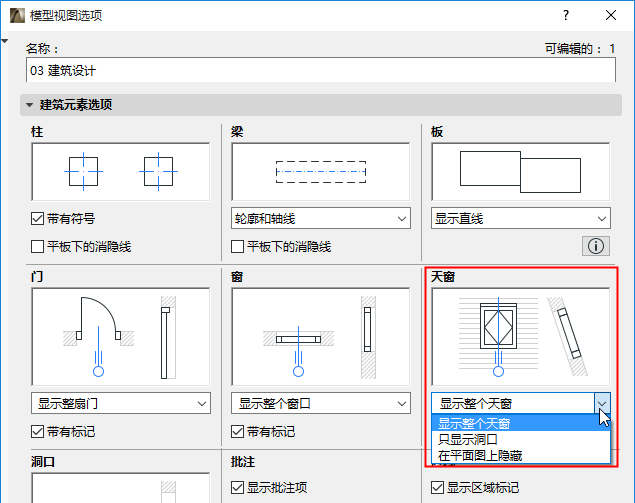Open the 显示整个窗口 window dropdown

321,403
